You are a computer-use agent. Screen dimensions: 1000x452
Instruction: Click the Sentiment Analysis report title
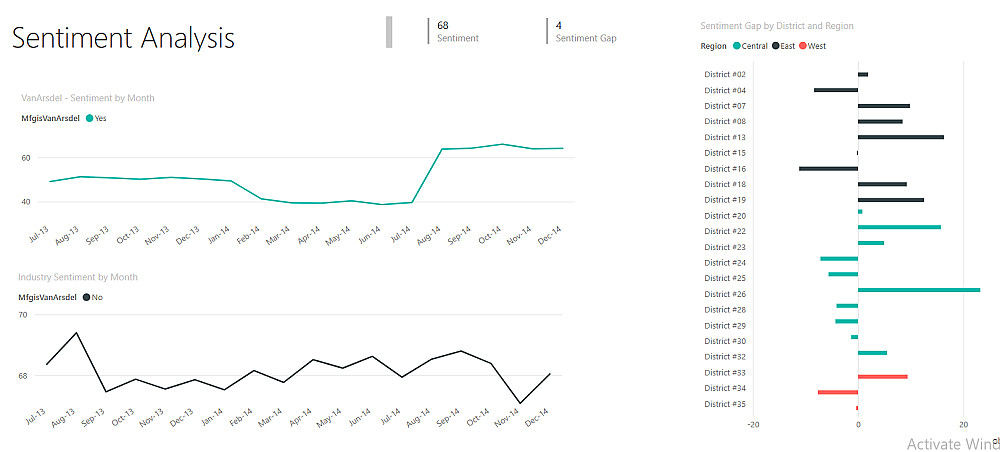123,38
